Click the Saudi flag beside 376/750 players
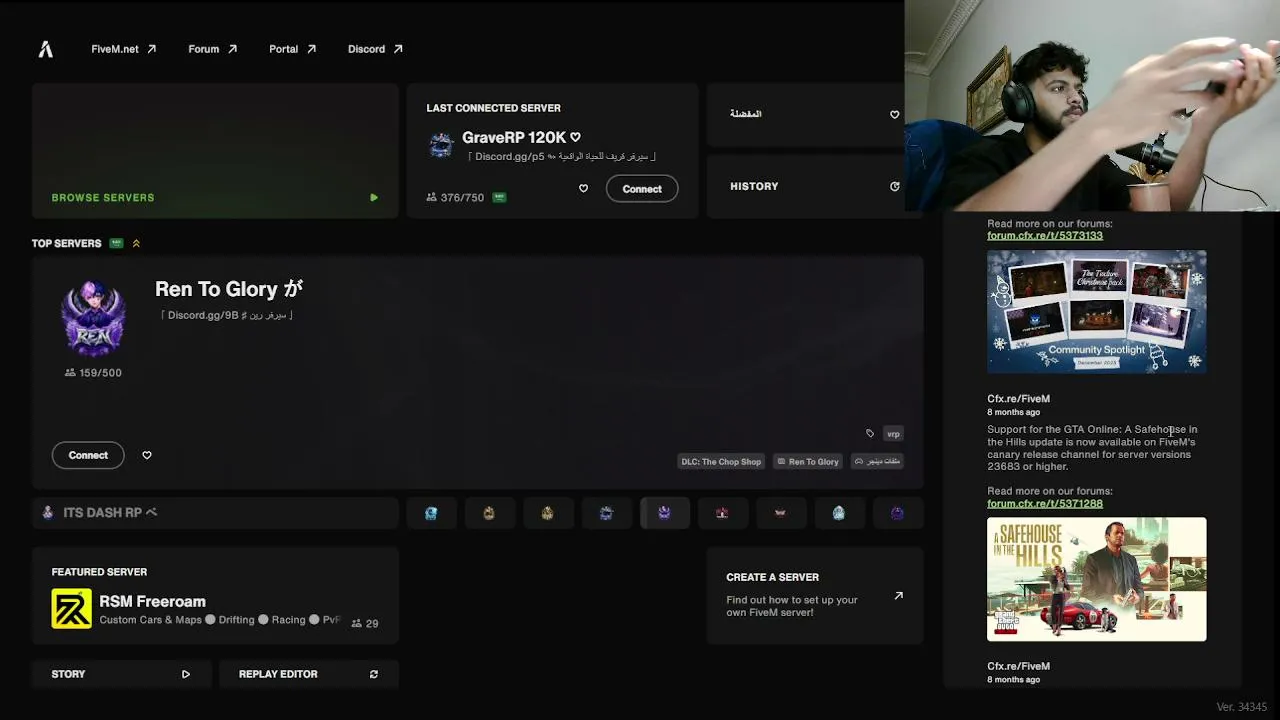The width and height of the screenshot is (1280, 720). pos(499,198)
